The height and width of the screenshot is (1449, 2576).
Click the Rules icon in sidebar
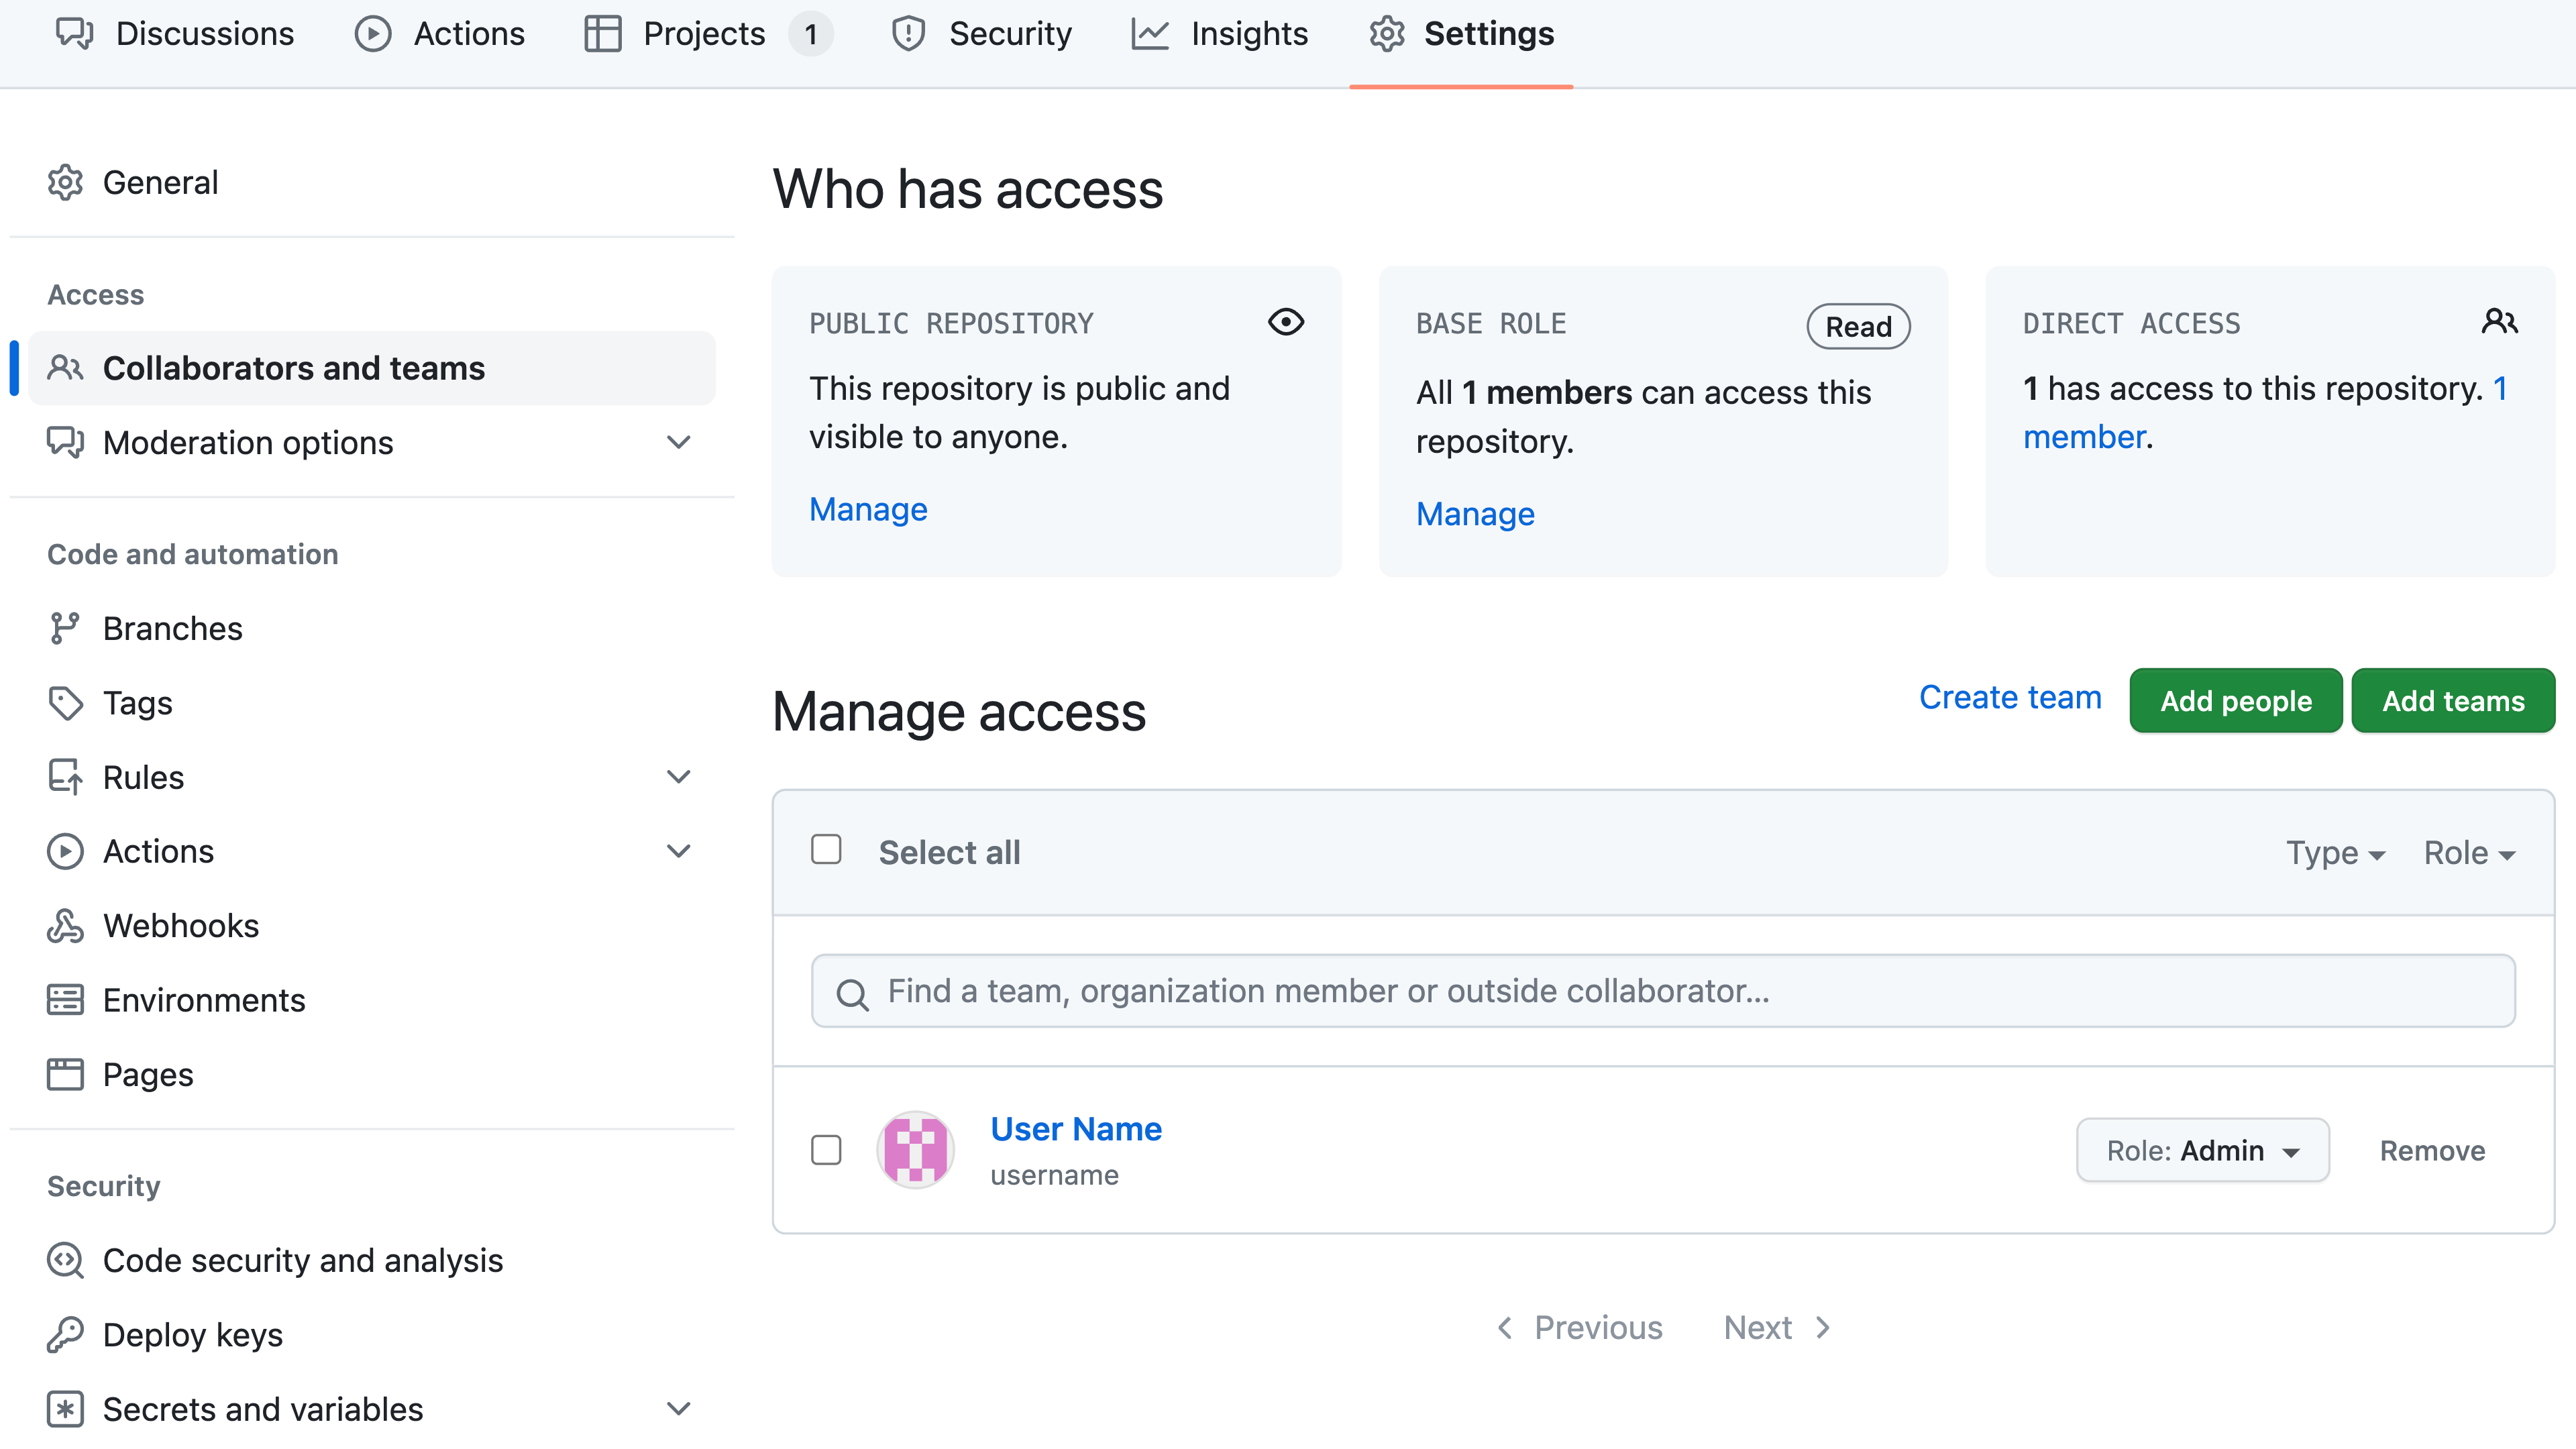(65, 777)
